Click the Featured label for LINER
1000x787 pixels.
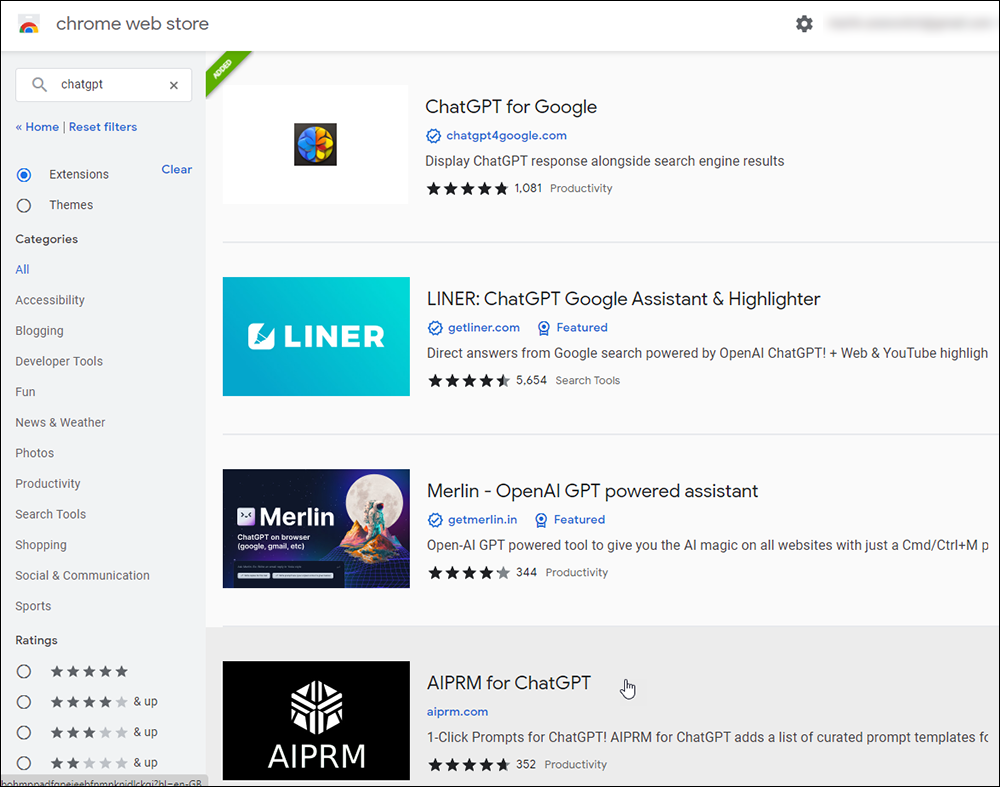tap(582, 327)
